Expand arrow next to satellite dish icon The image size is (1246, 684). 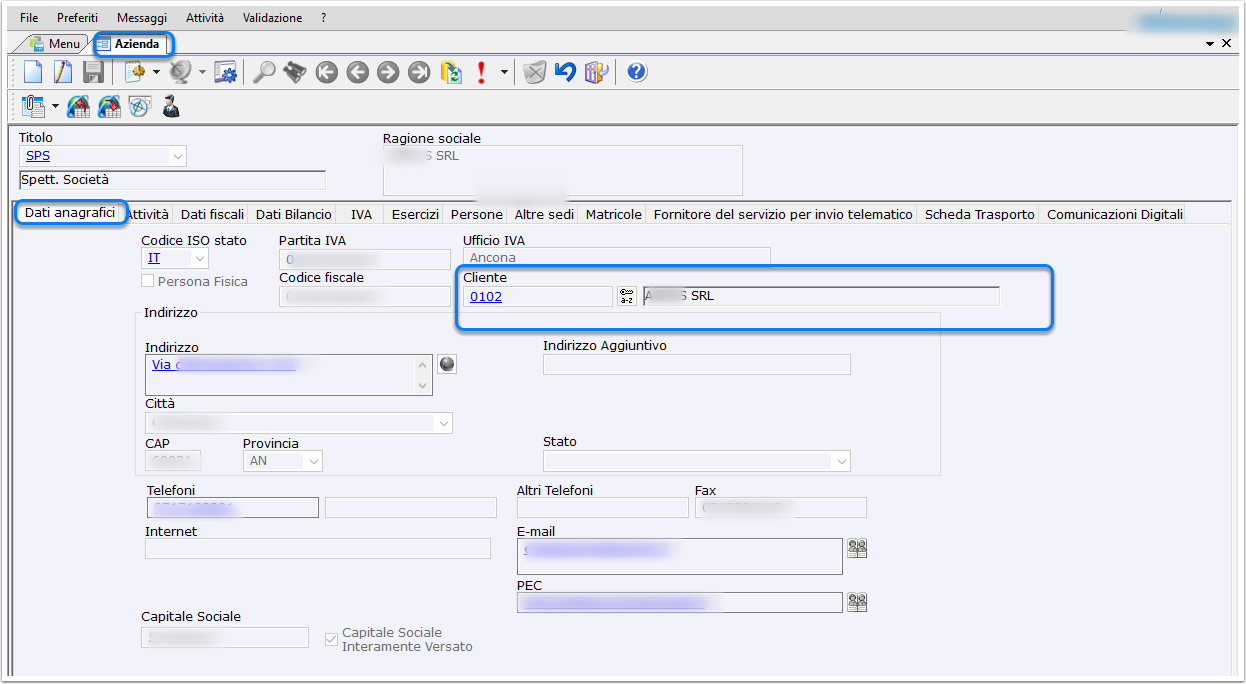pos(202,72)
